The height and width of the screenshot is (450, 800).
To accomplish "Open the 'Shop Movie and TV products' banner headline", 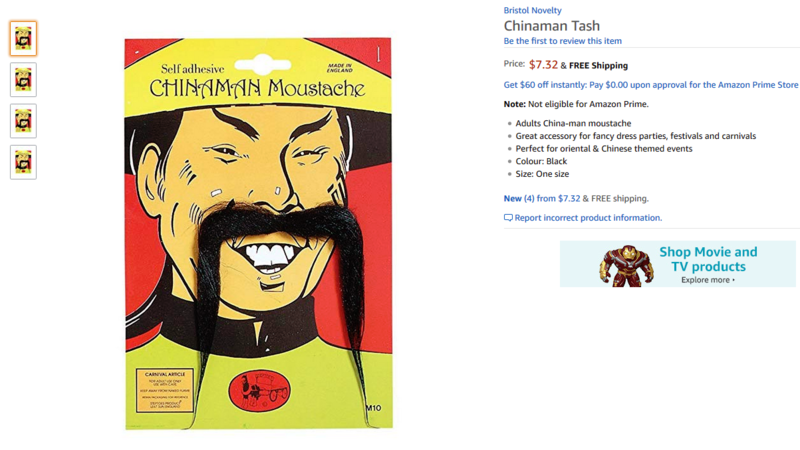I will pyautogui.click(x=708, y=259).
